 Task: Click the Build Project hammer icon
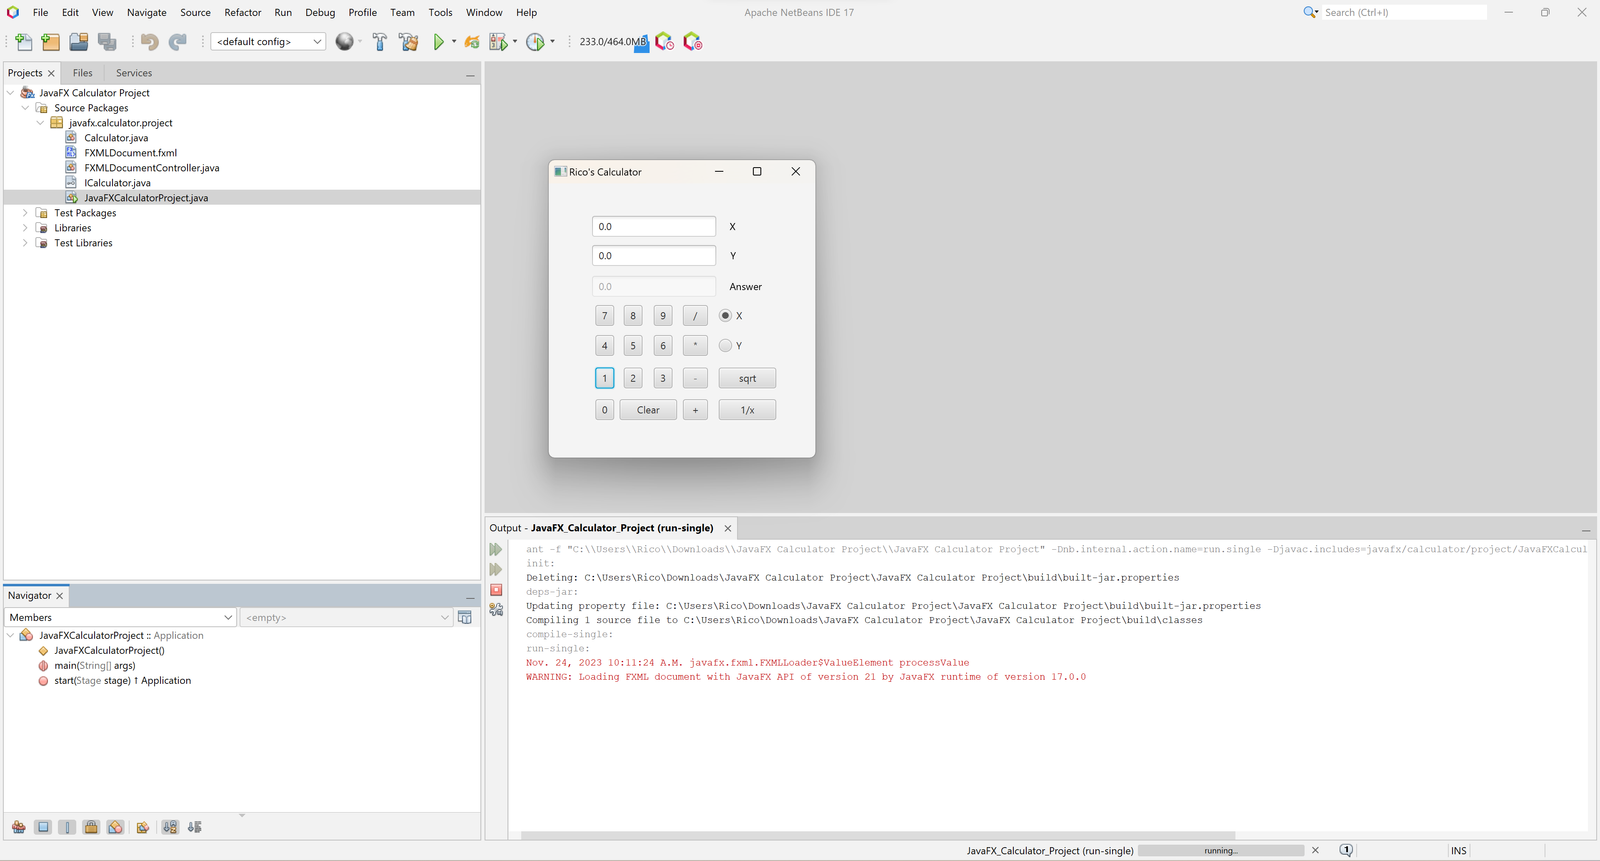point(380,42)
